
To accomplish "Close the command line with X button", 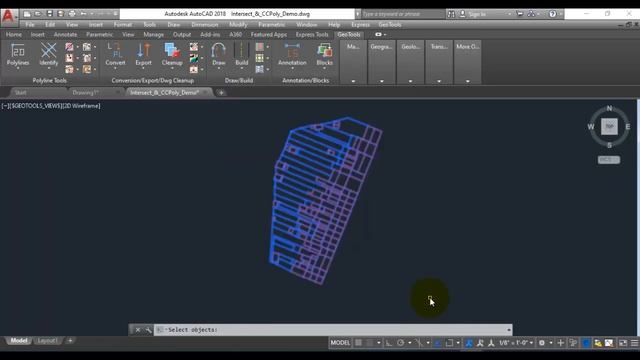I will tap(138, 330).
